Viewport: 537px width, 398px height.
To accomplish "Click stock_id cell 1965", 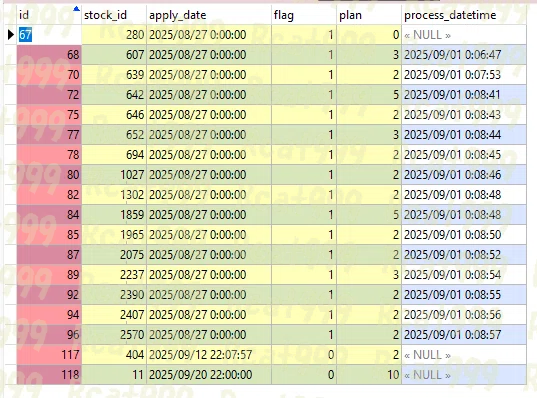I will pos(114,235).
